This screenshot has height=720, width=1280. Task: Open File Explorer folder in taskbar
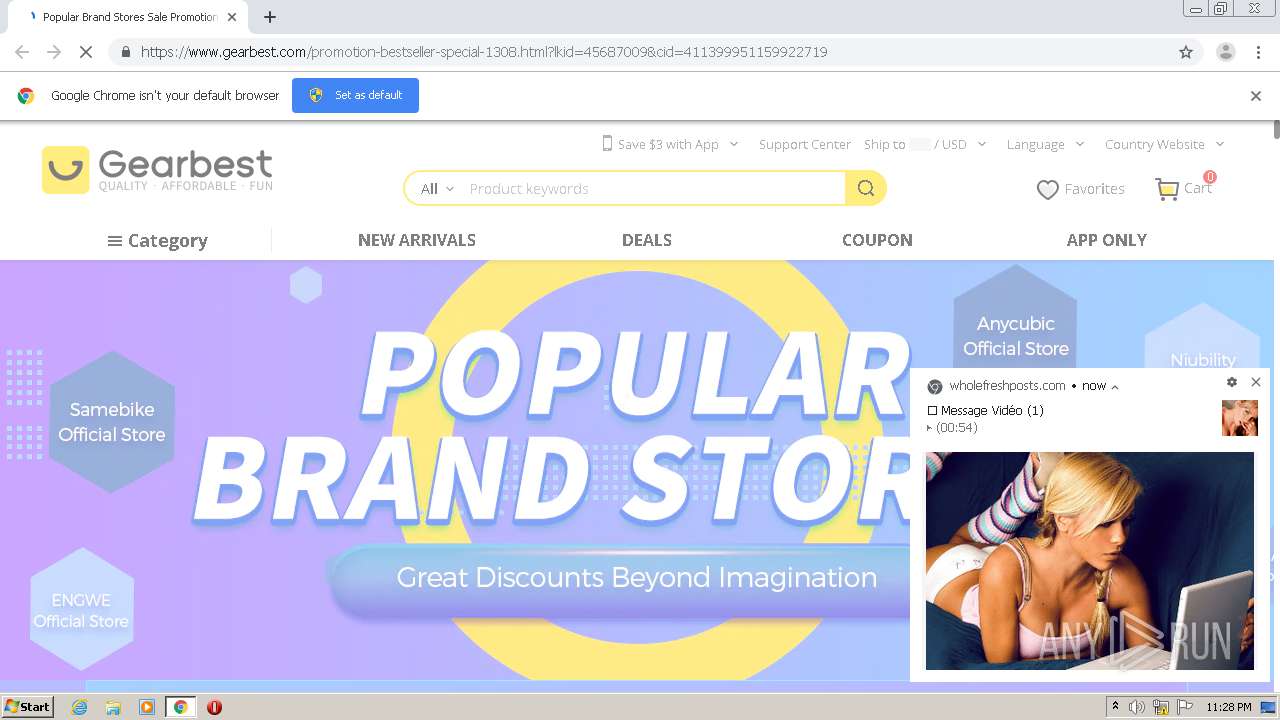tap(113, 707)
